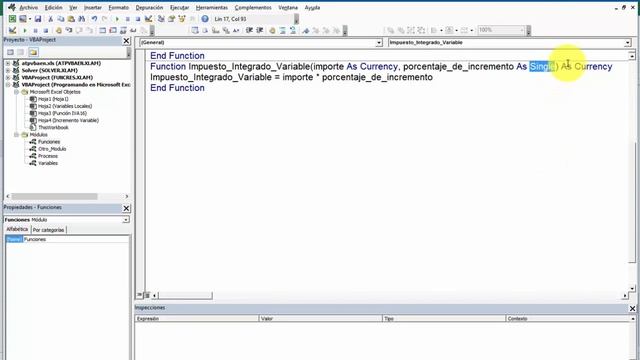Click the (Name) property value Funciones
The height and width of the screenshot is (360, 640).
76,239
